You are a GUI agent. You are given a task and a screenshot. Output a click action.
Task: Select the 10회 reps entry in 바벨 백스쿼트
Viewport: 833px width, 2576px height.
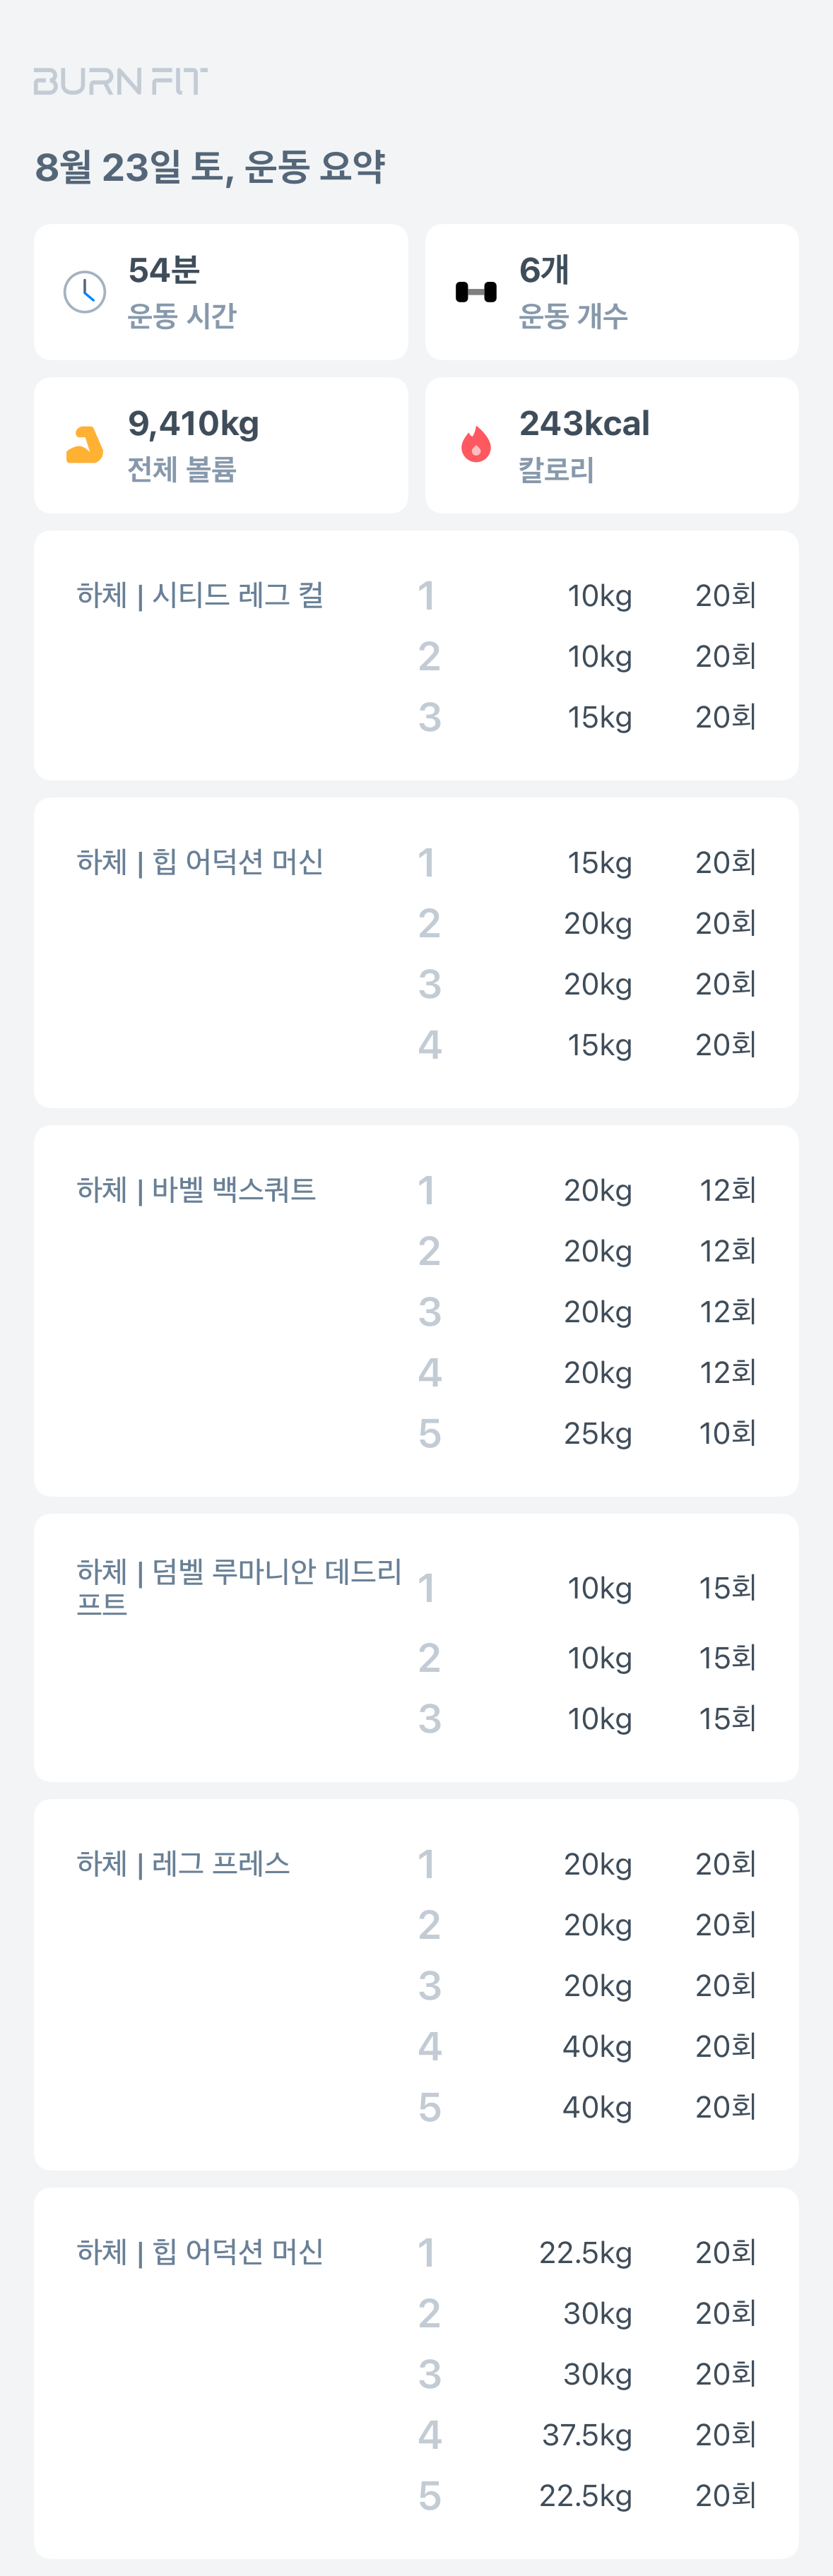[x=727, y=1433]
